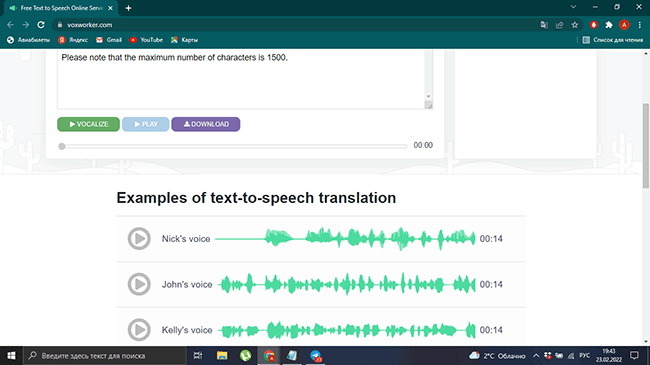This screenshot has height=365, width=650.
Task: Open the red ad blocker extension
Action: coord(594,25)
